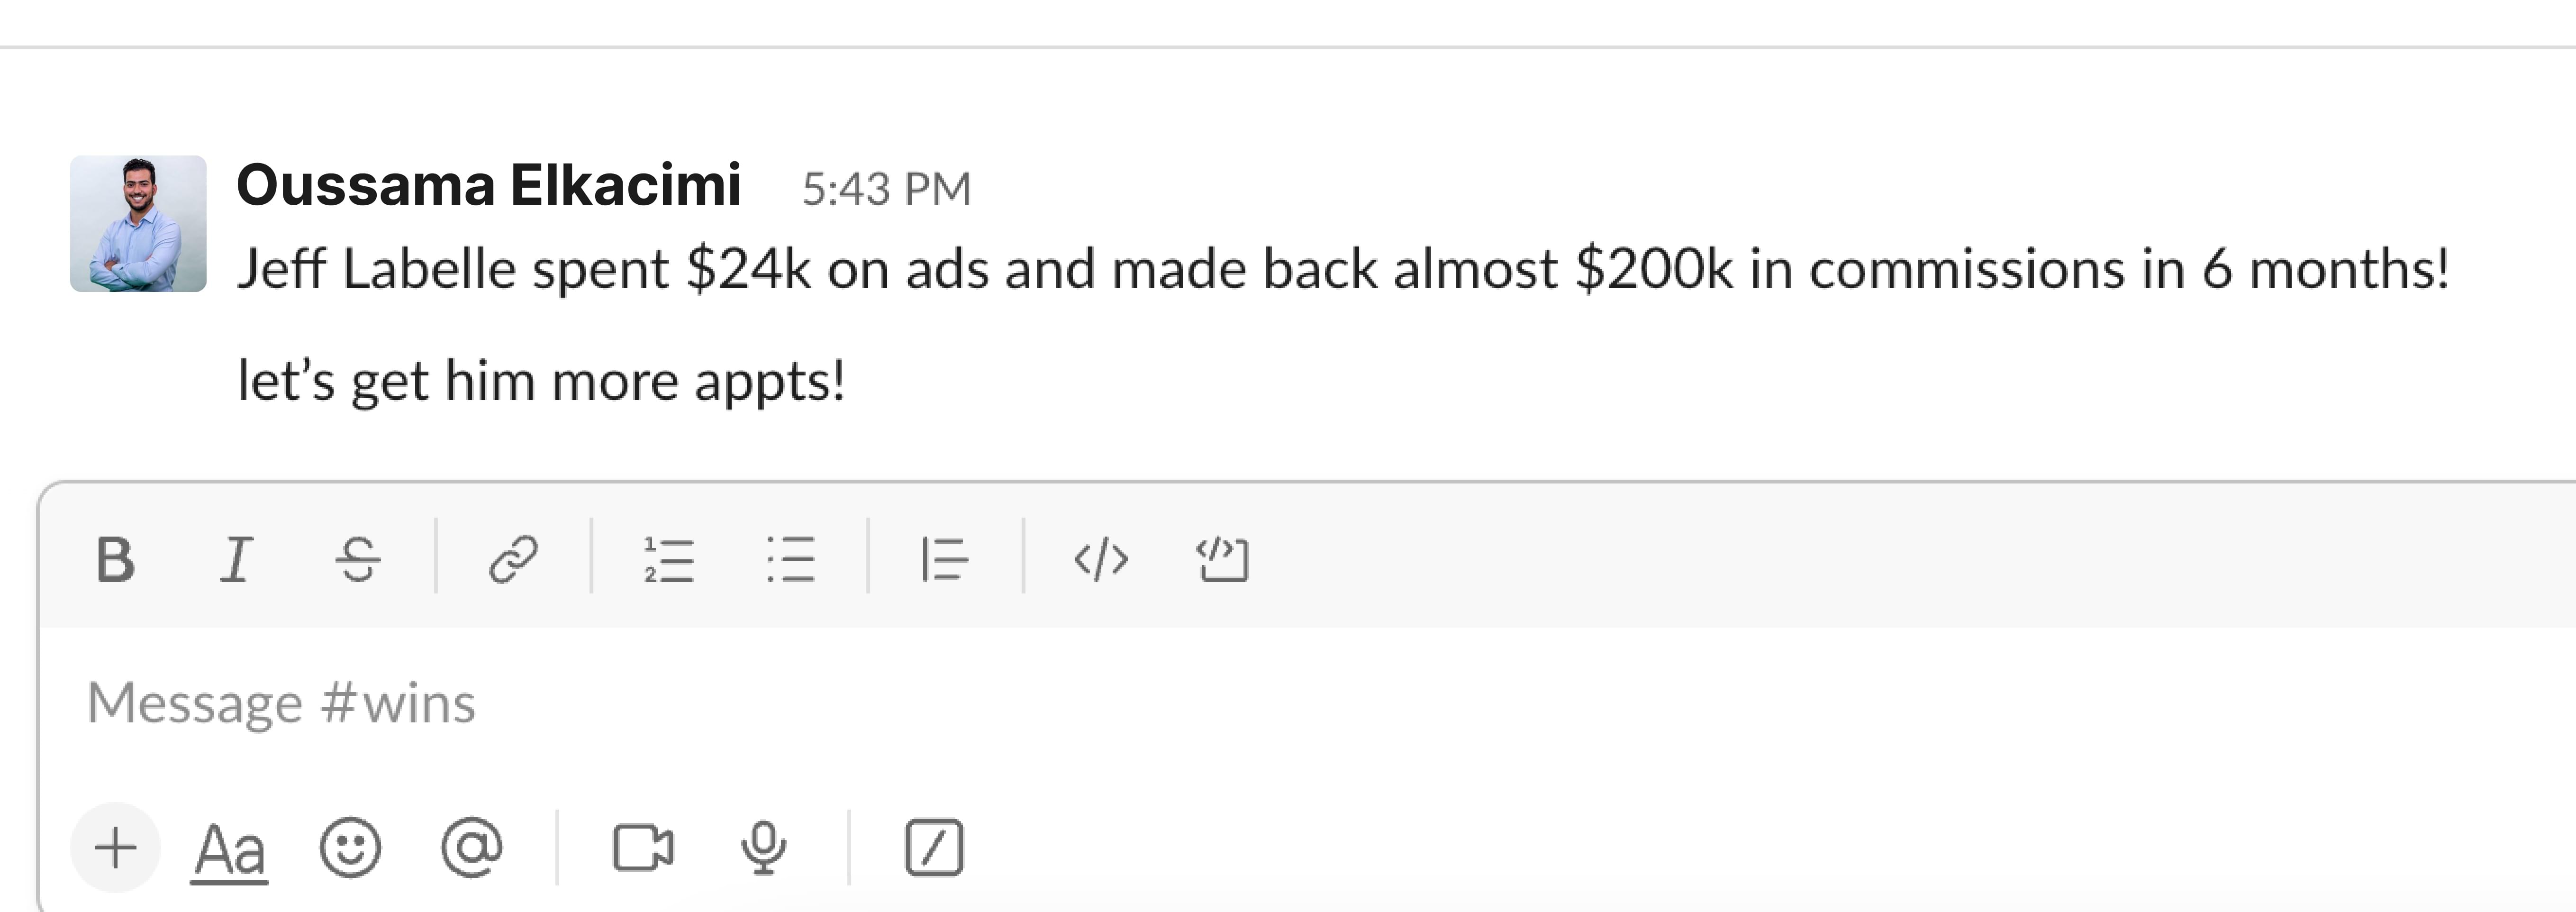Toggle italic text formatting
The image size is (2576, 912).
click(x=236, y=558)
